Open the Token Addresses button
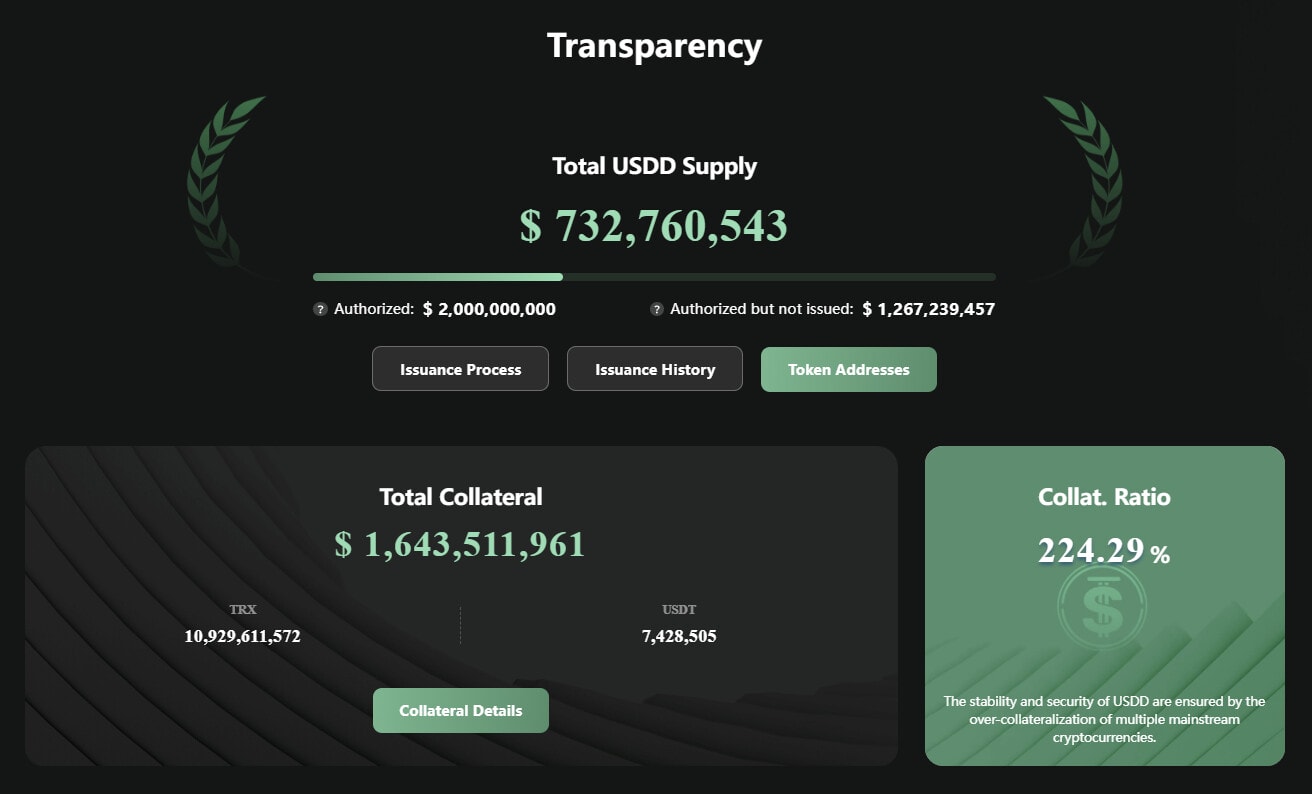This screenshot has height=794, width=1312. pyautogui.click(x=848, y=369)
